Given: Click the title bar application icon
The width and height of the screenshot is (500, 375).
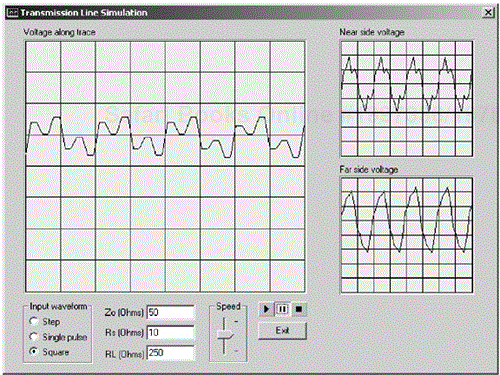Looking at the screenshot, I should pos(12,13).
